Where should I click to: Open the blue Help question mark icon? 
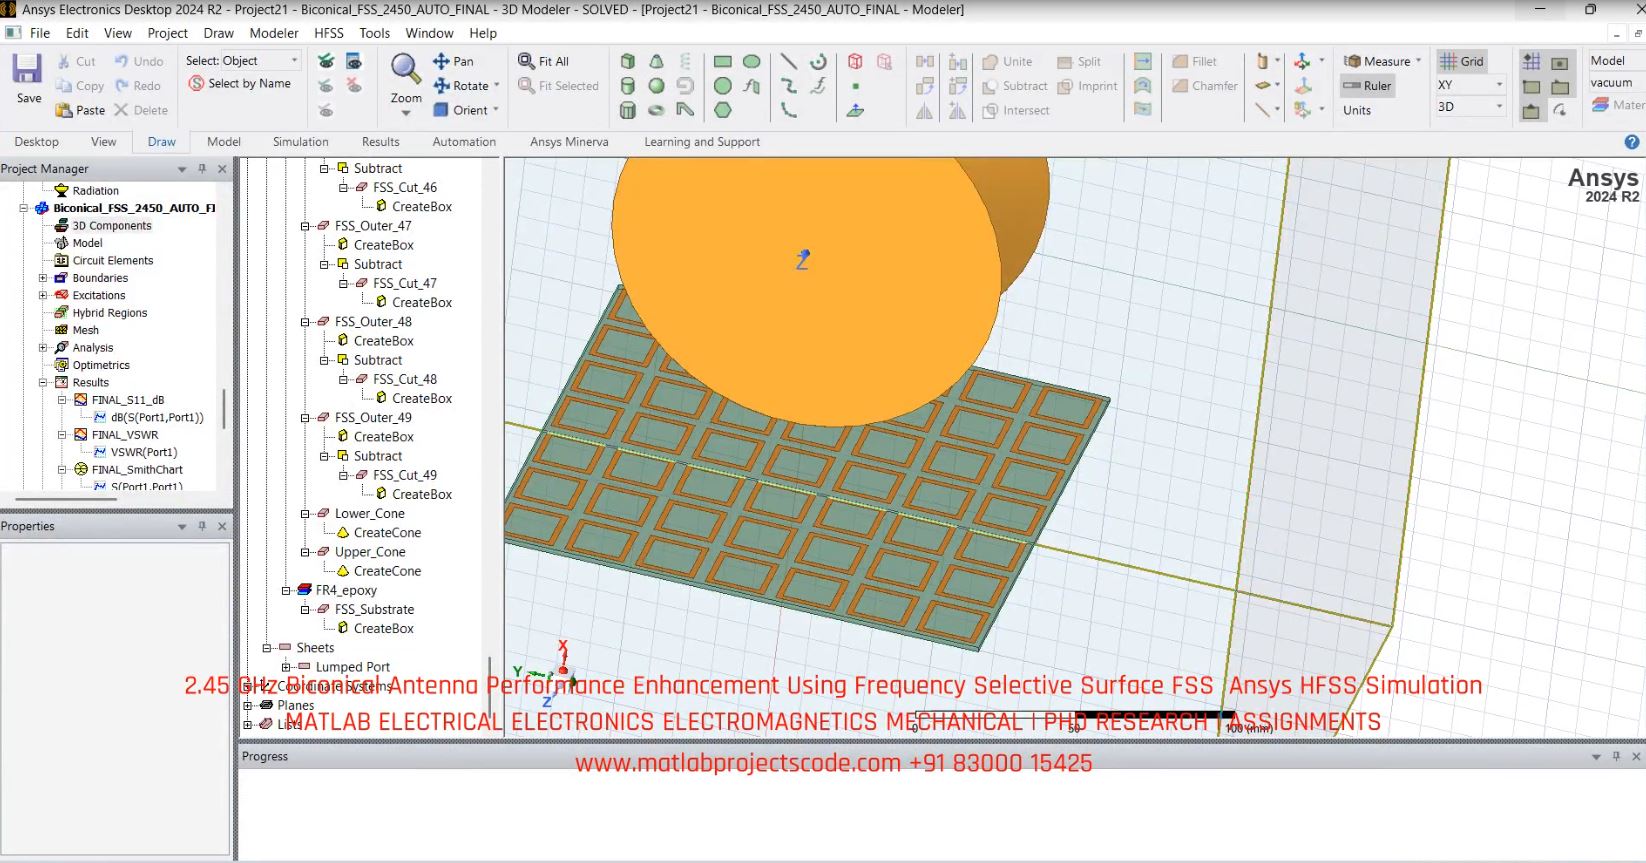(x=1633, y=142)
